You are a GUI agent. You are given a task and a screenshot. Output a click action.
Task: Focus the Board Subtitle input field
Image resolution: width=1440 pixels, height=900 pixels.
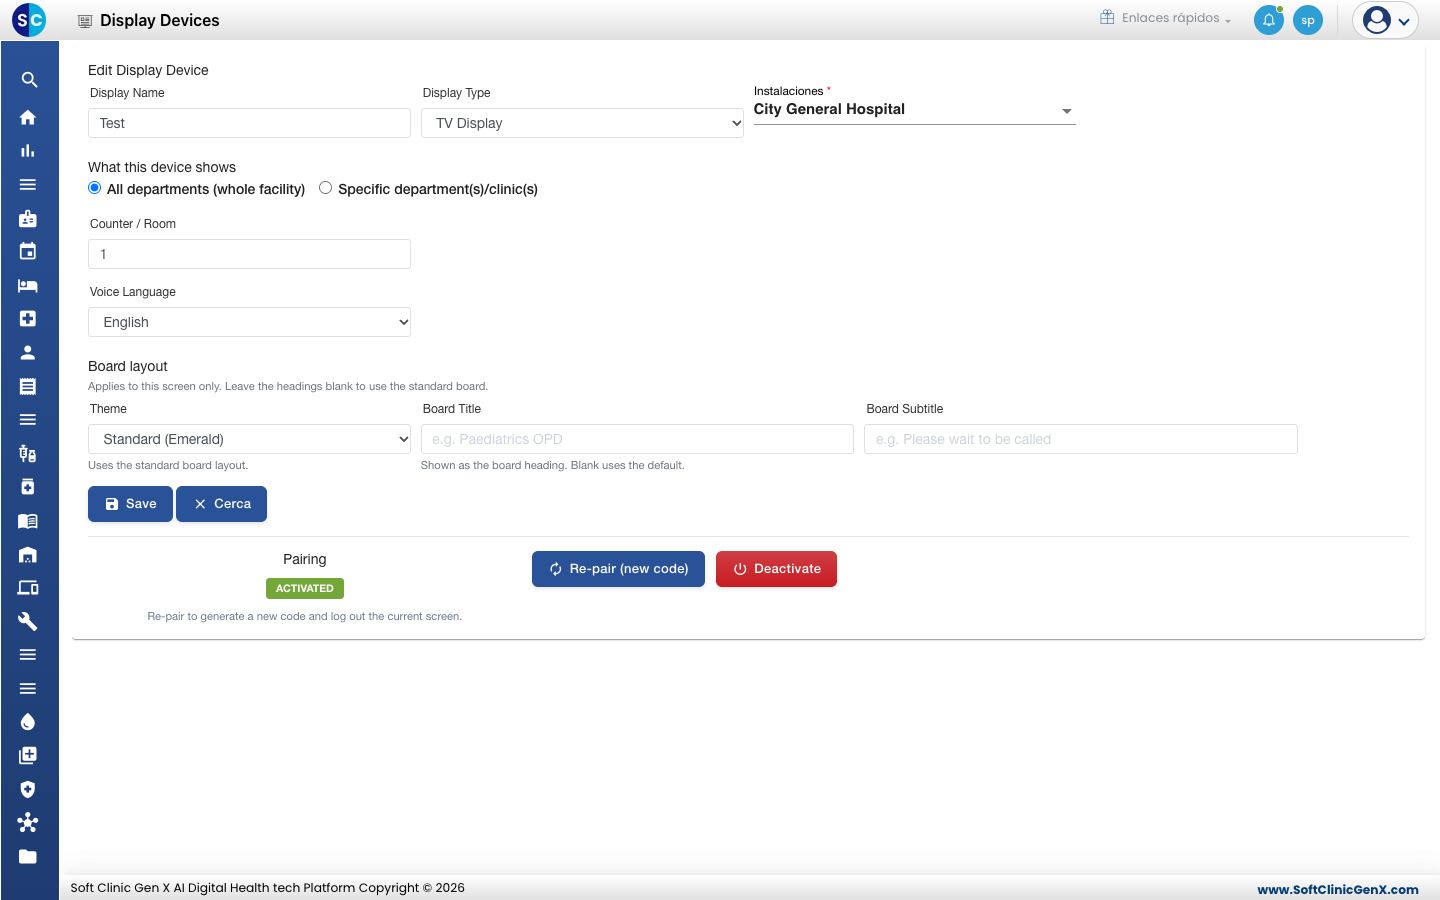pyautogui.click(x=1081, y=439)
